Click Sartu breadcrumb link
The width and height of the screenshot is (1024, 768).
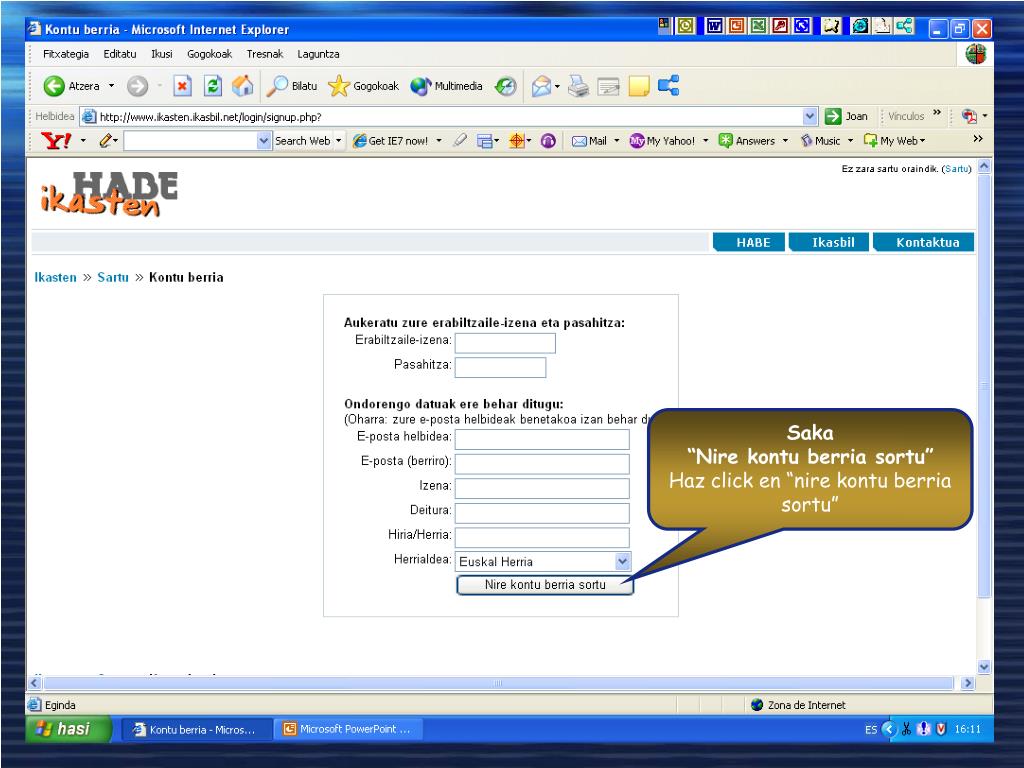[x=113, y=277]
